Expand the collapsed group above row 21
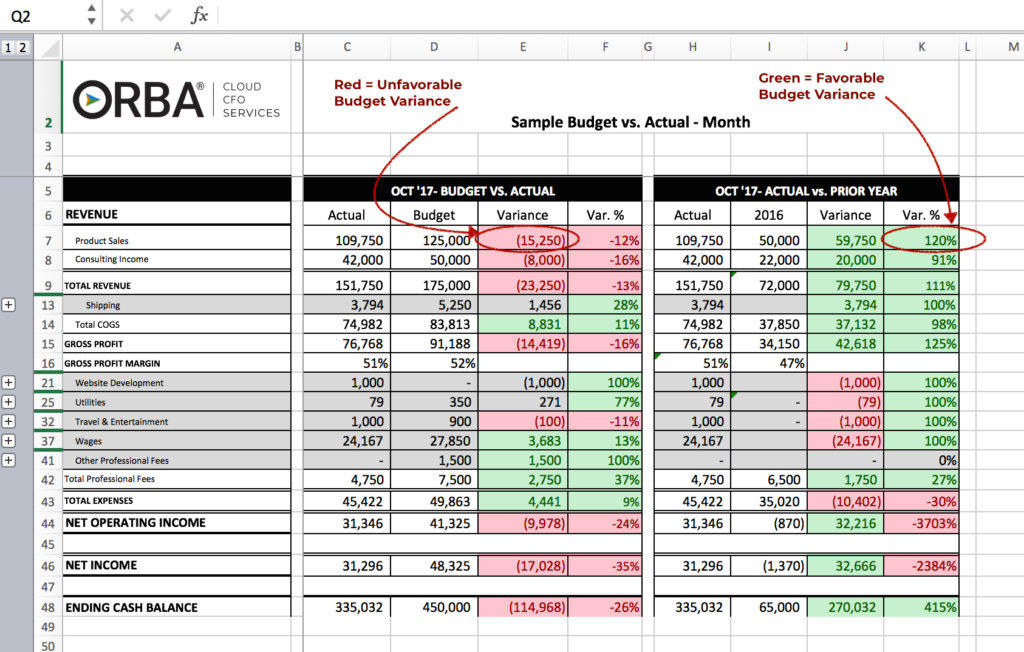This screenshot has height=652, width=1024. pos(9,382)
